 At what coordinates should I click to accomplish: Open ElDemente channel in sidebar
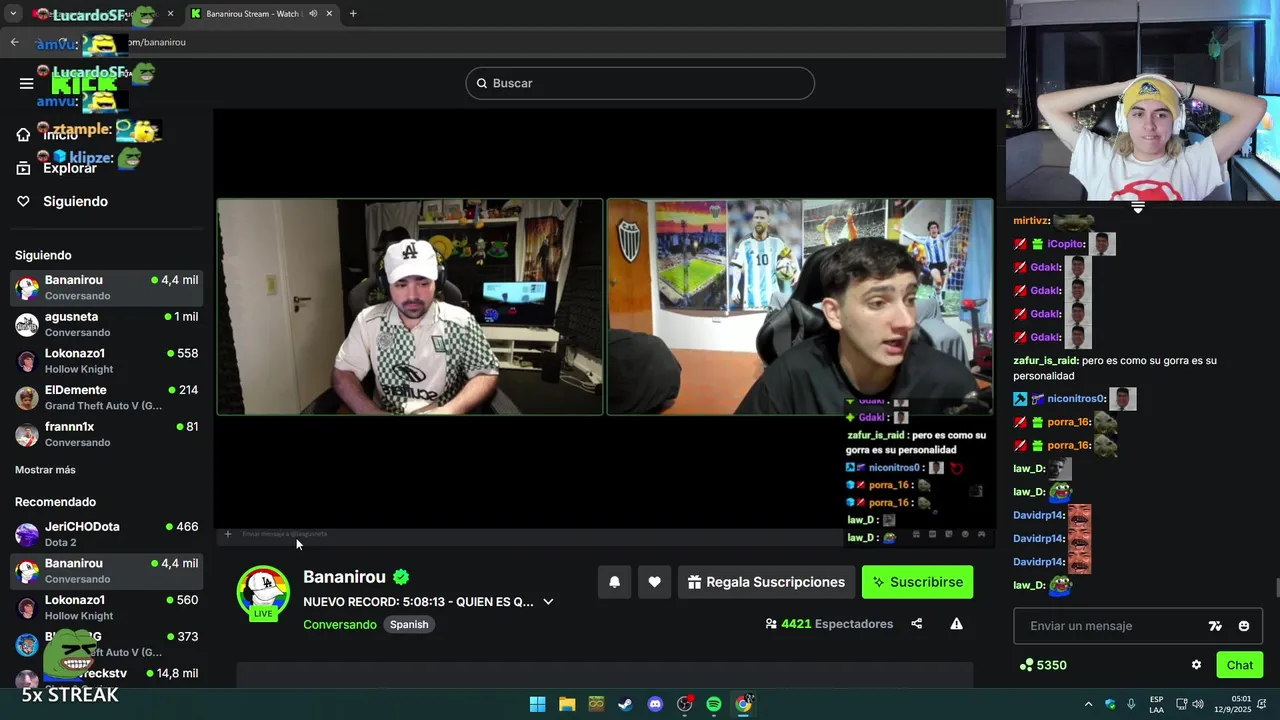[107, 397]
